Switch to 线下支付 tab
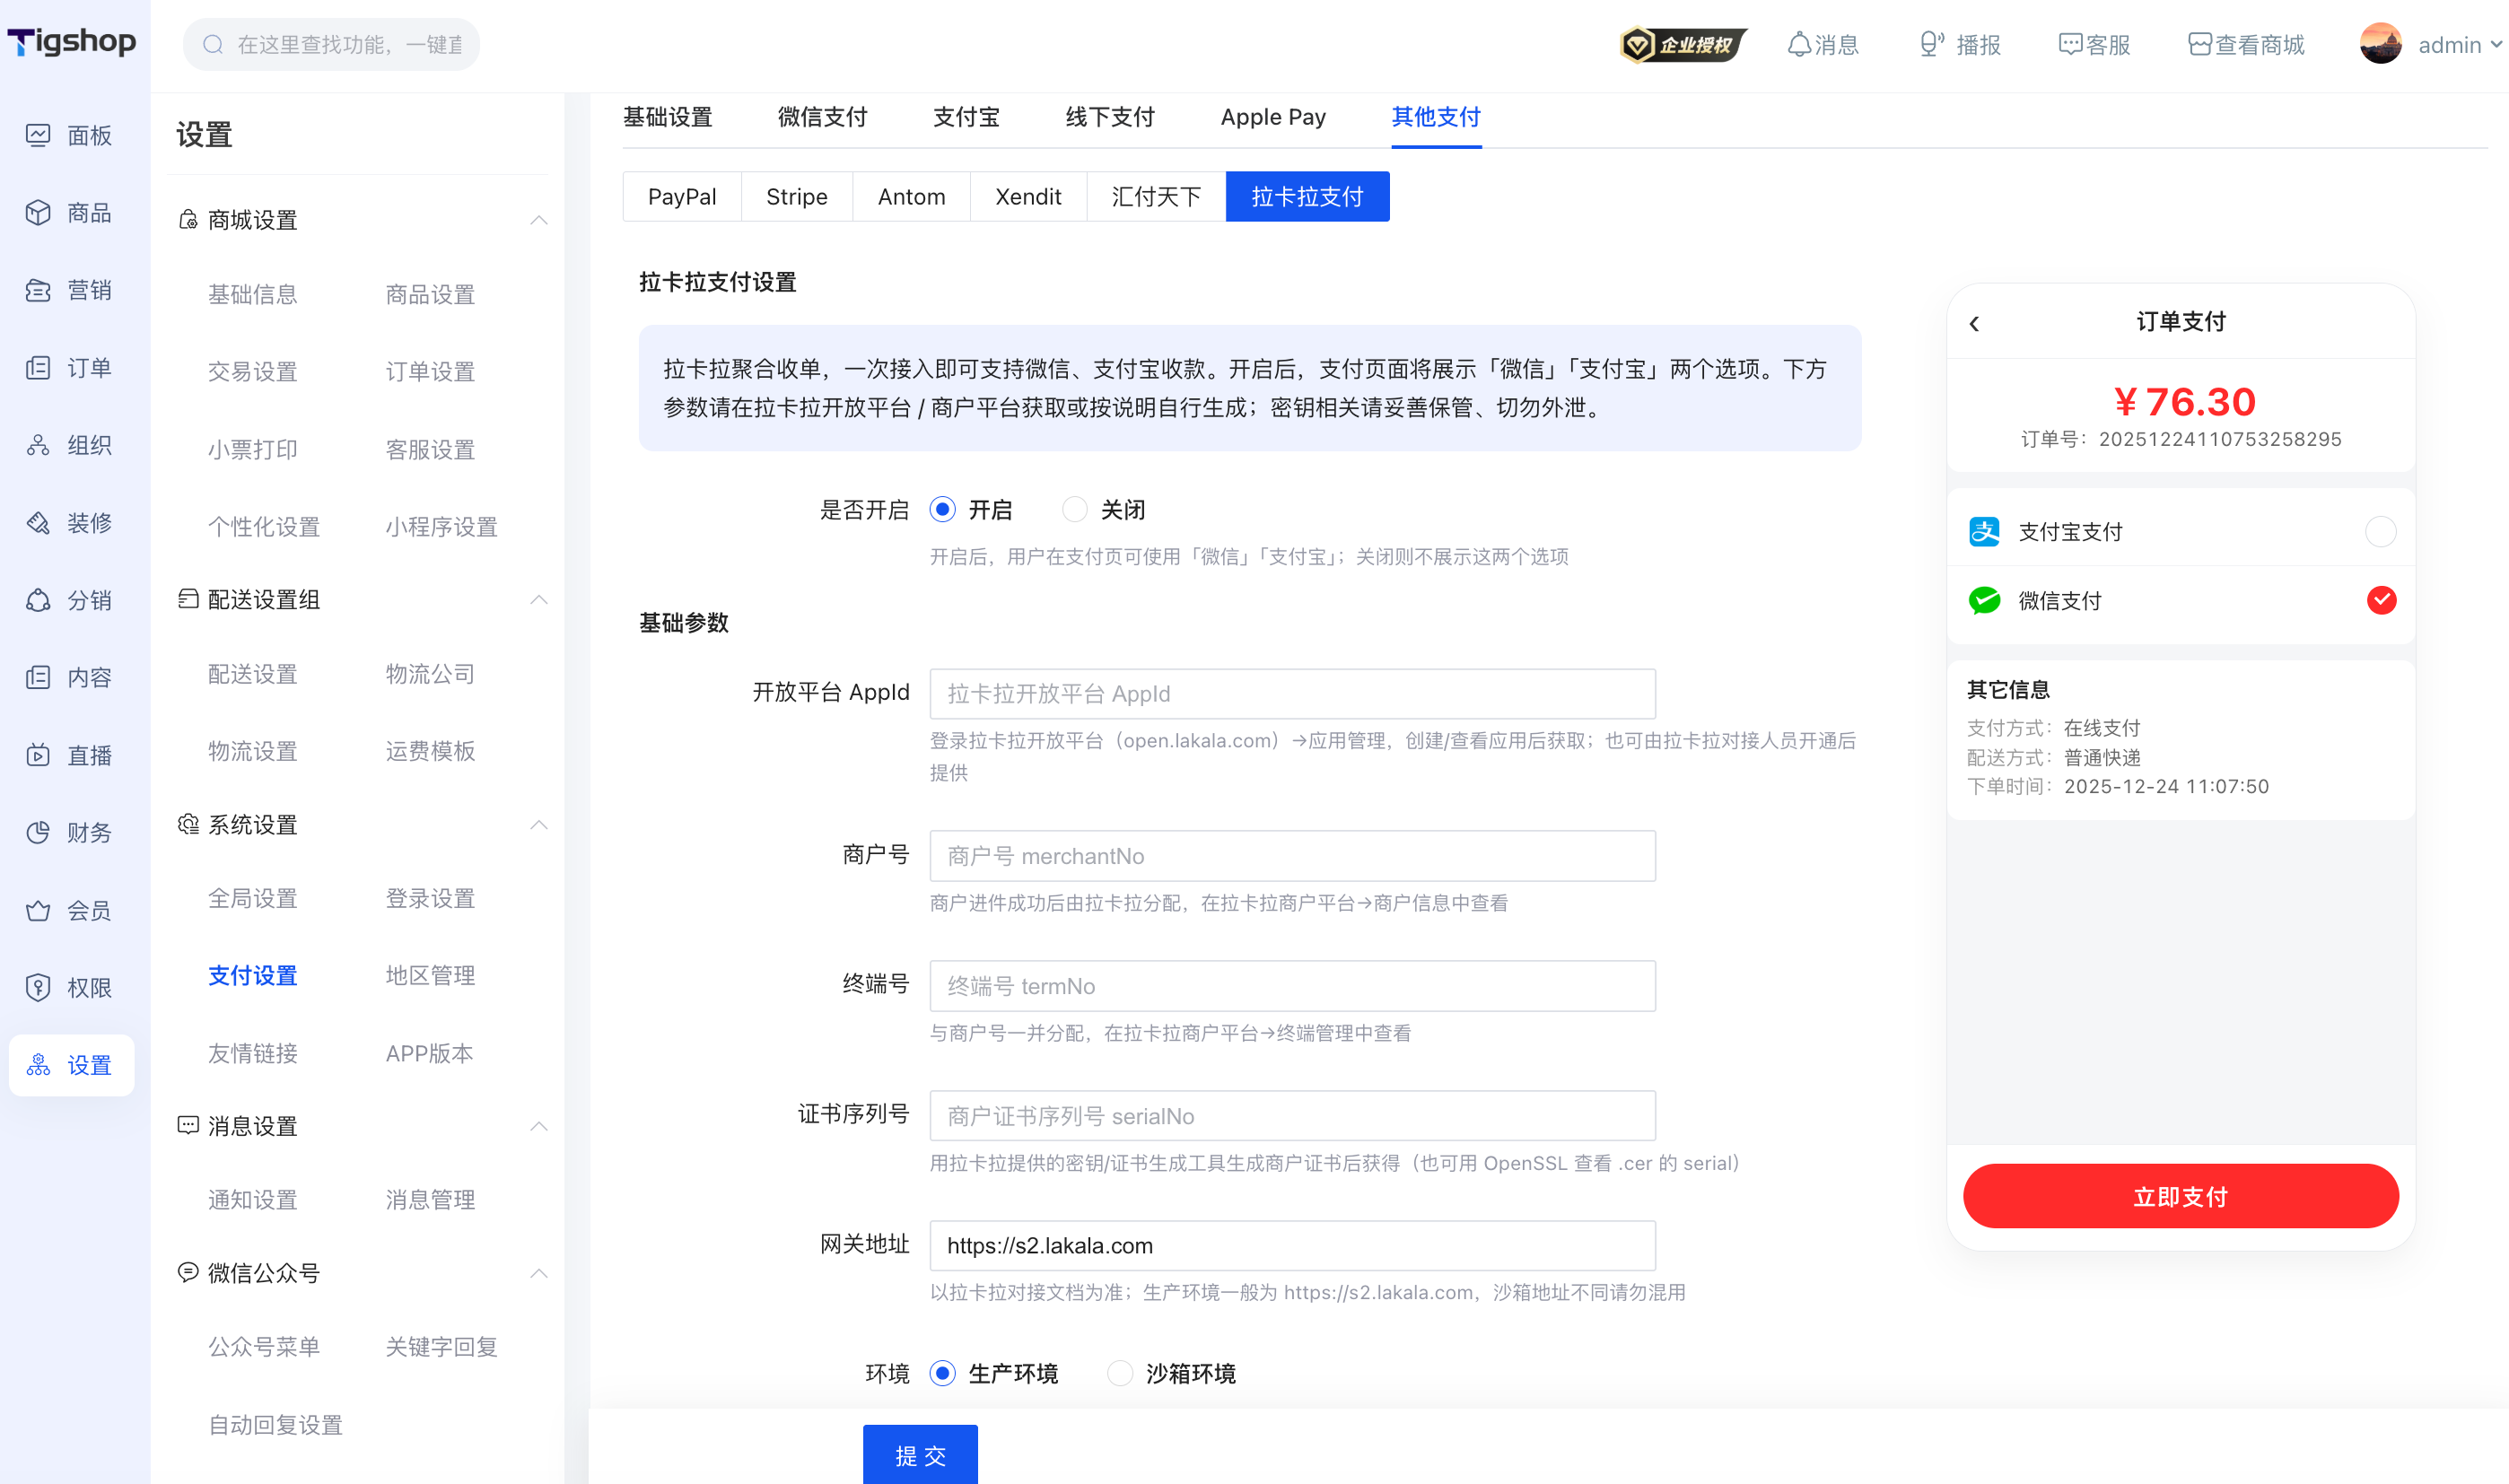The width and height of the screenshot is (2509, 1484). (1110, 117)
